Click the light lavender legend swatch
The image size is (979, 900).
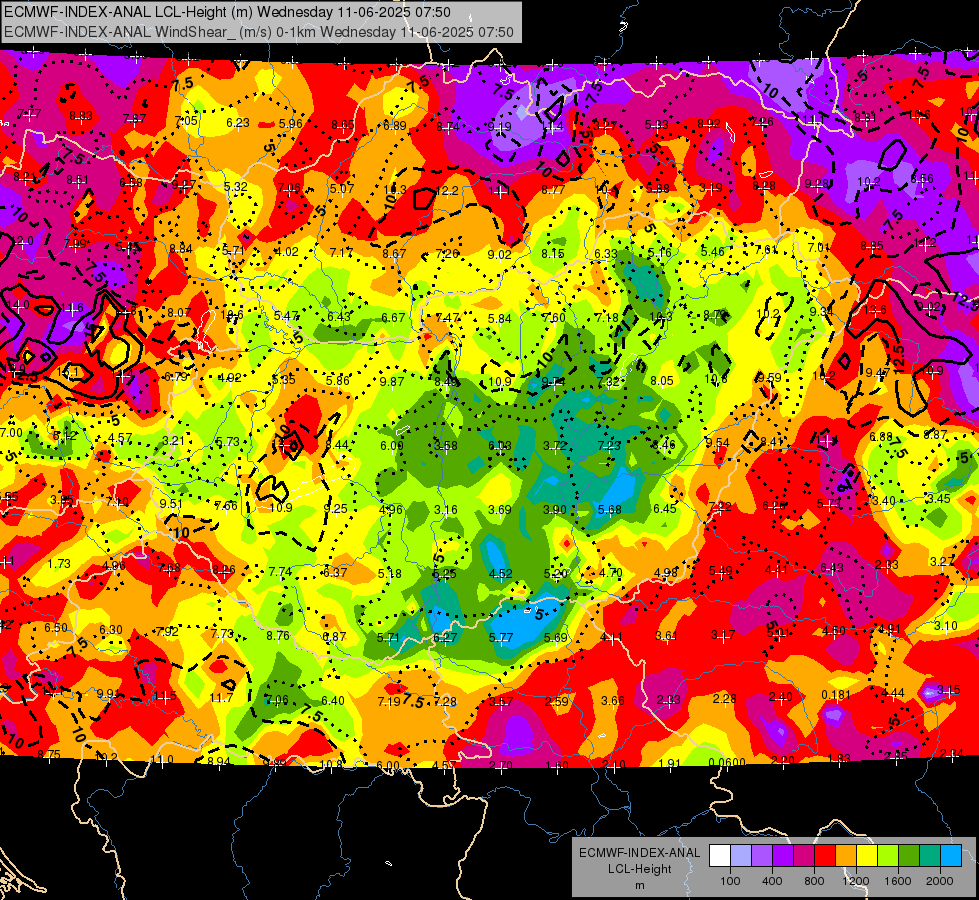click(740, 856)
